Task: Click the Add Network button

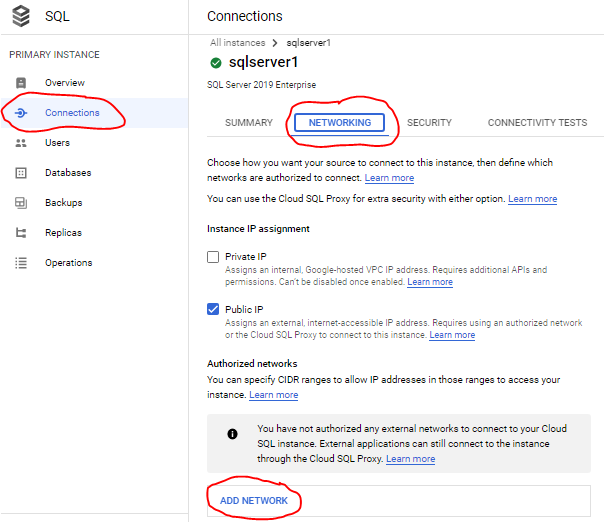Action: pos(254,500)
